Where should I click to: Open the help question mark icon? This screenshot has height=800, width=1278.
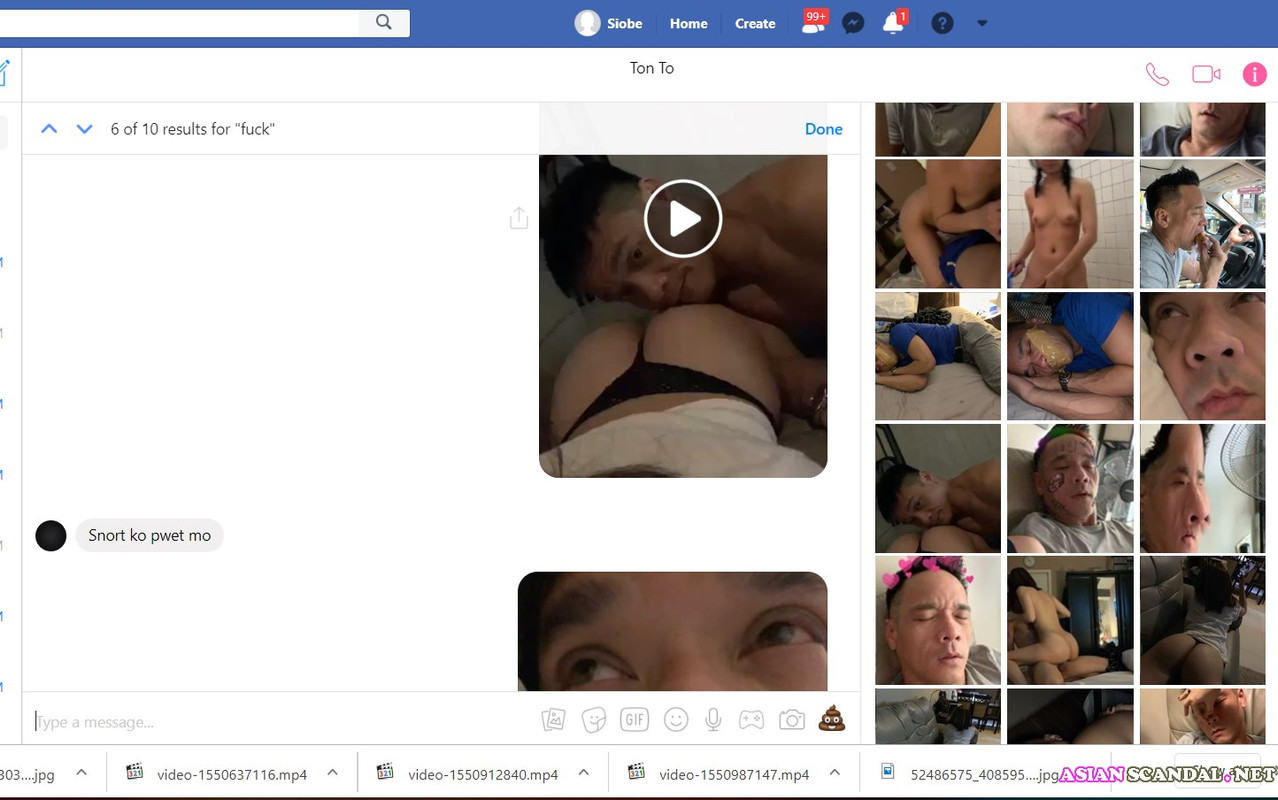[942, 23]
